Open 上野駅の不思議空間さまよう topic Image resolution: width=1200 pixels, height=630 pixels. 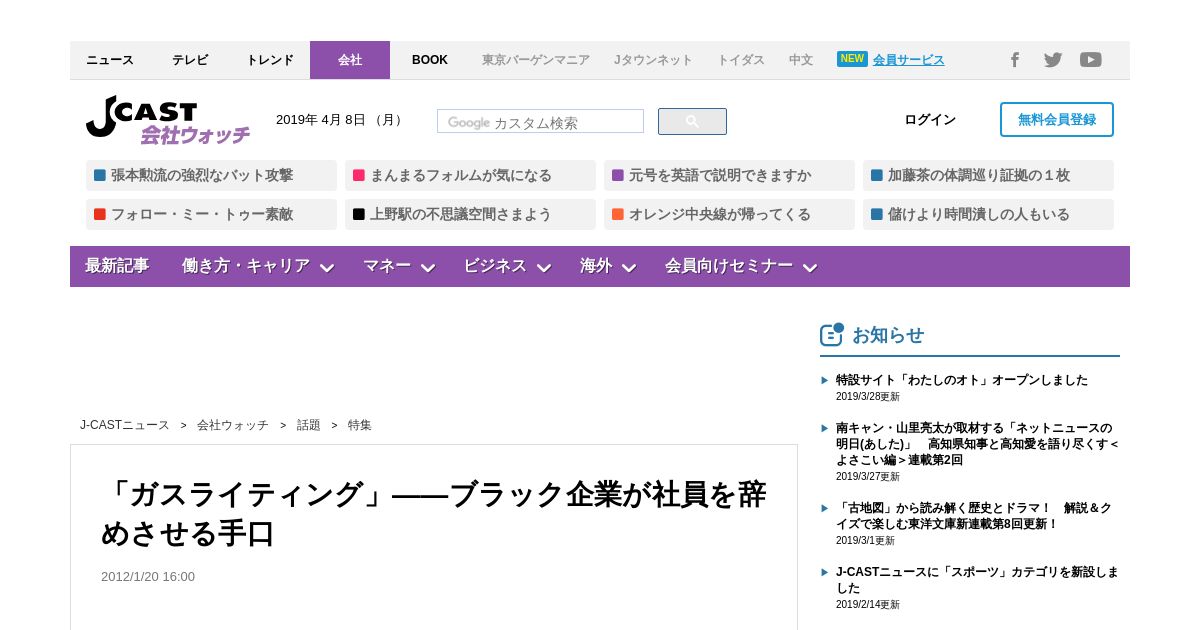pyautogui.click(x=470, y=214)
